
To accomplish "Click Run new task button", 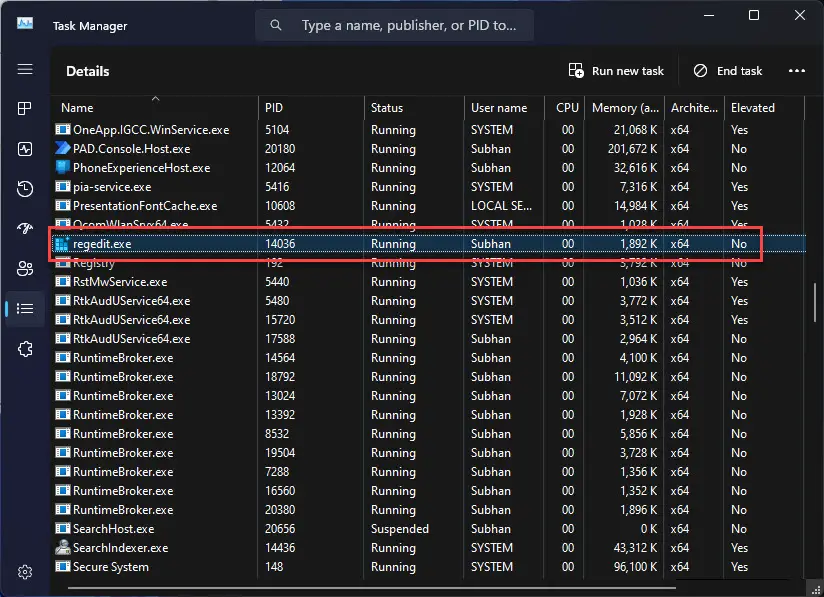I will tap(616, 71).
